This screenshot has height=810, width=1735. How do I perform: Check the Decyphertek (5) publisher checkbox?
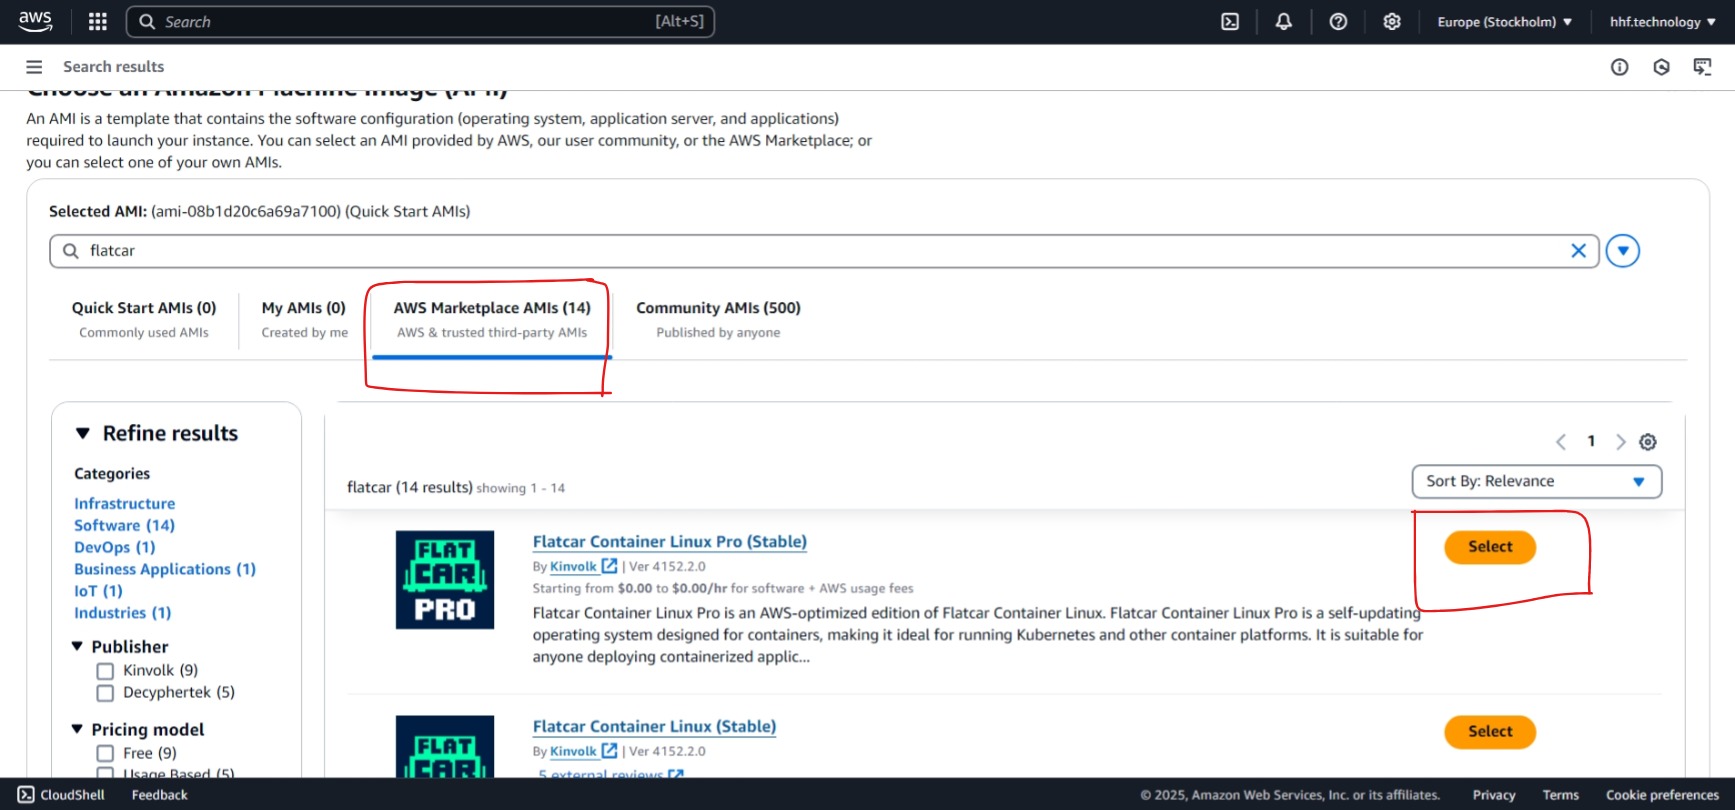[x=105, y=693]
